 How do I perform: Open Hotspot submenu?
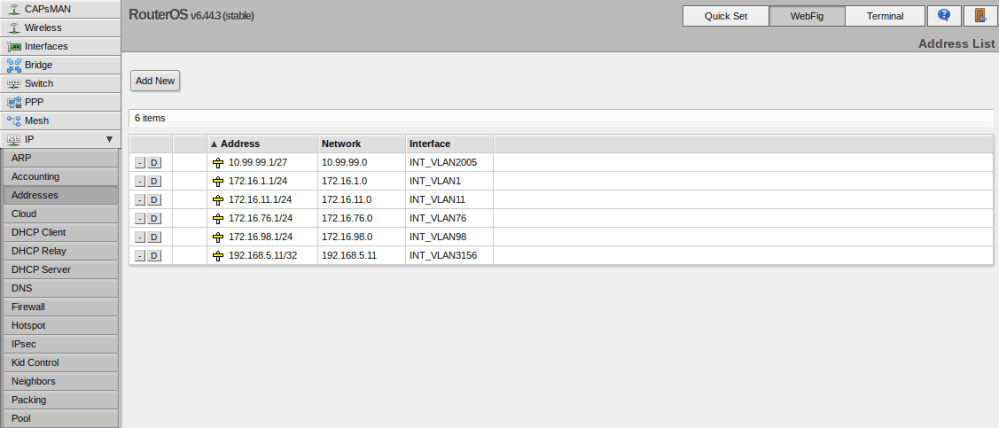point(60,325)
